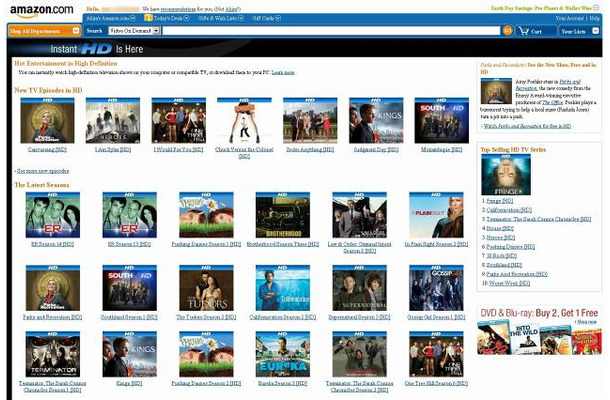
Task: Open the Chuck Versus the Colonel thumbnail
Action: [244, 121]
